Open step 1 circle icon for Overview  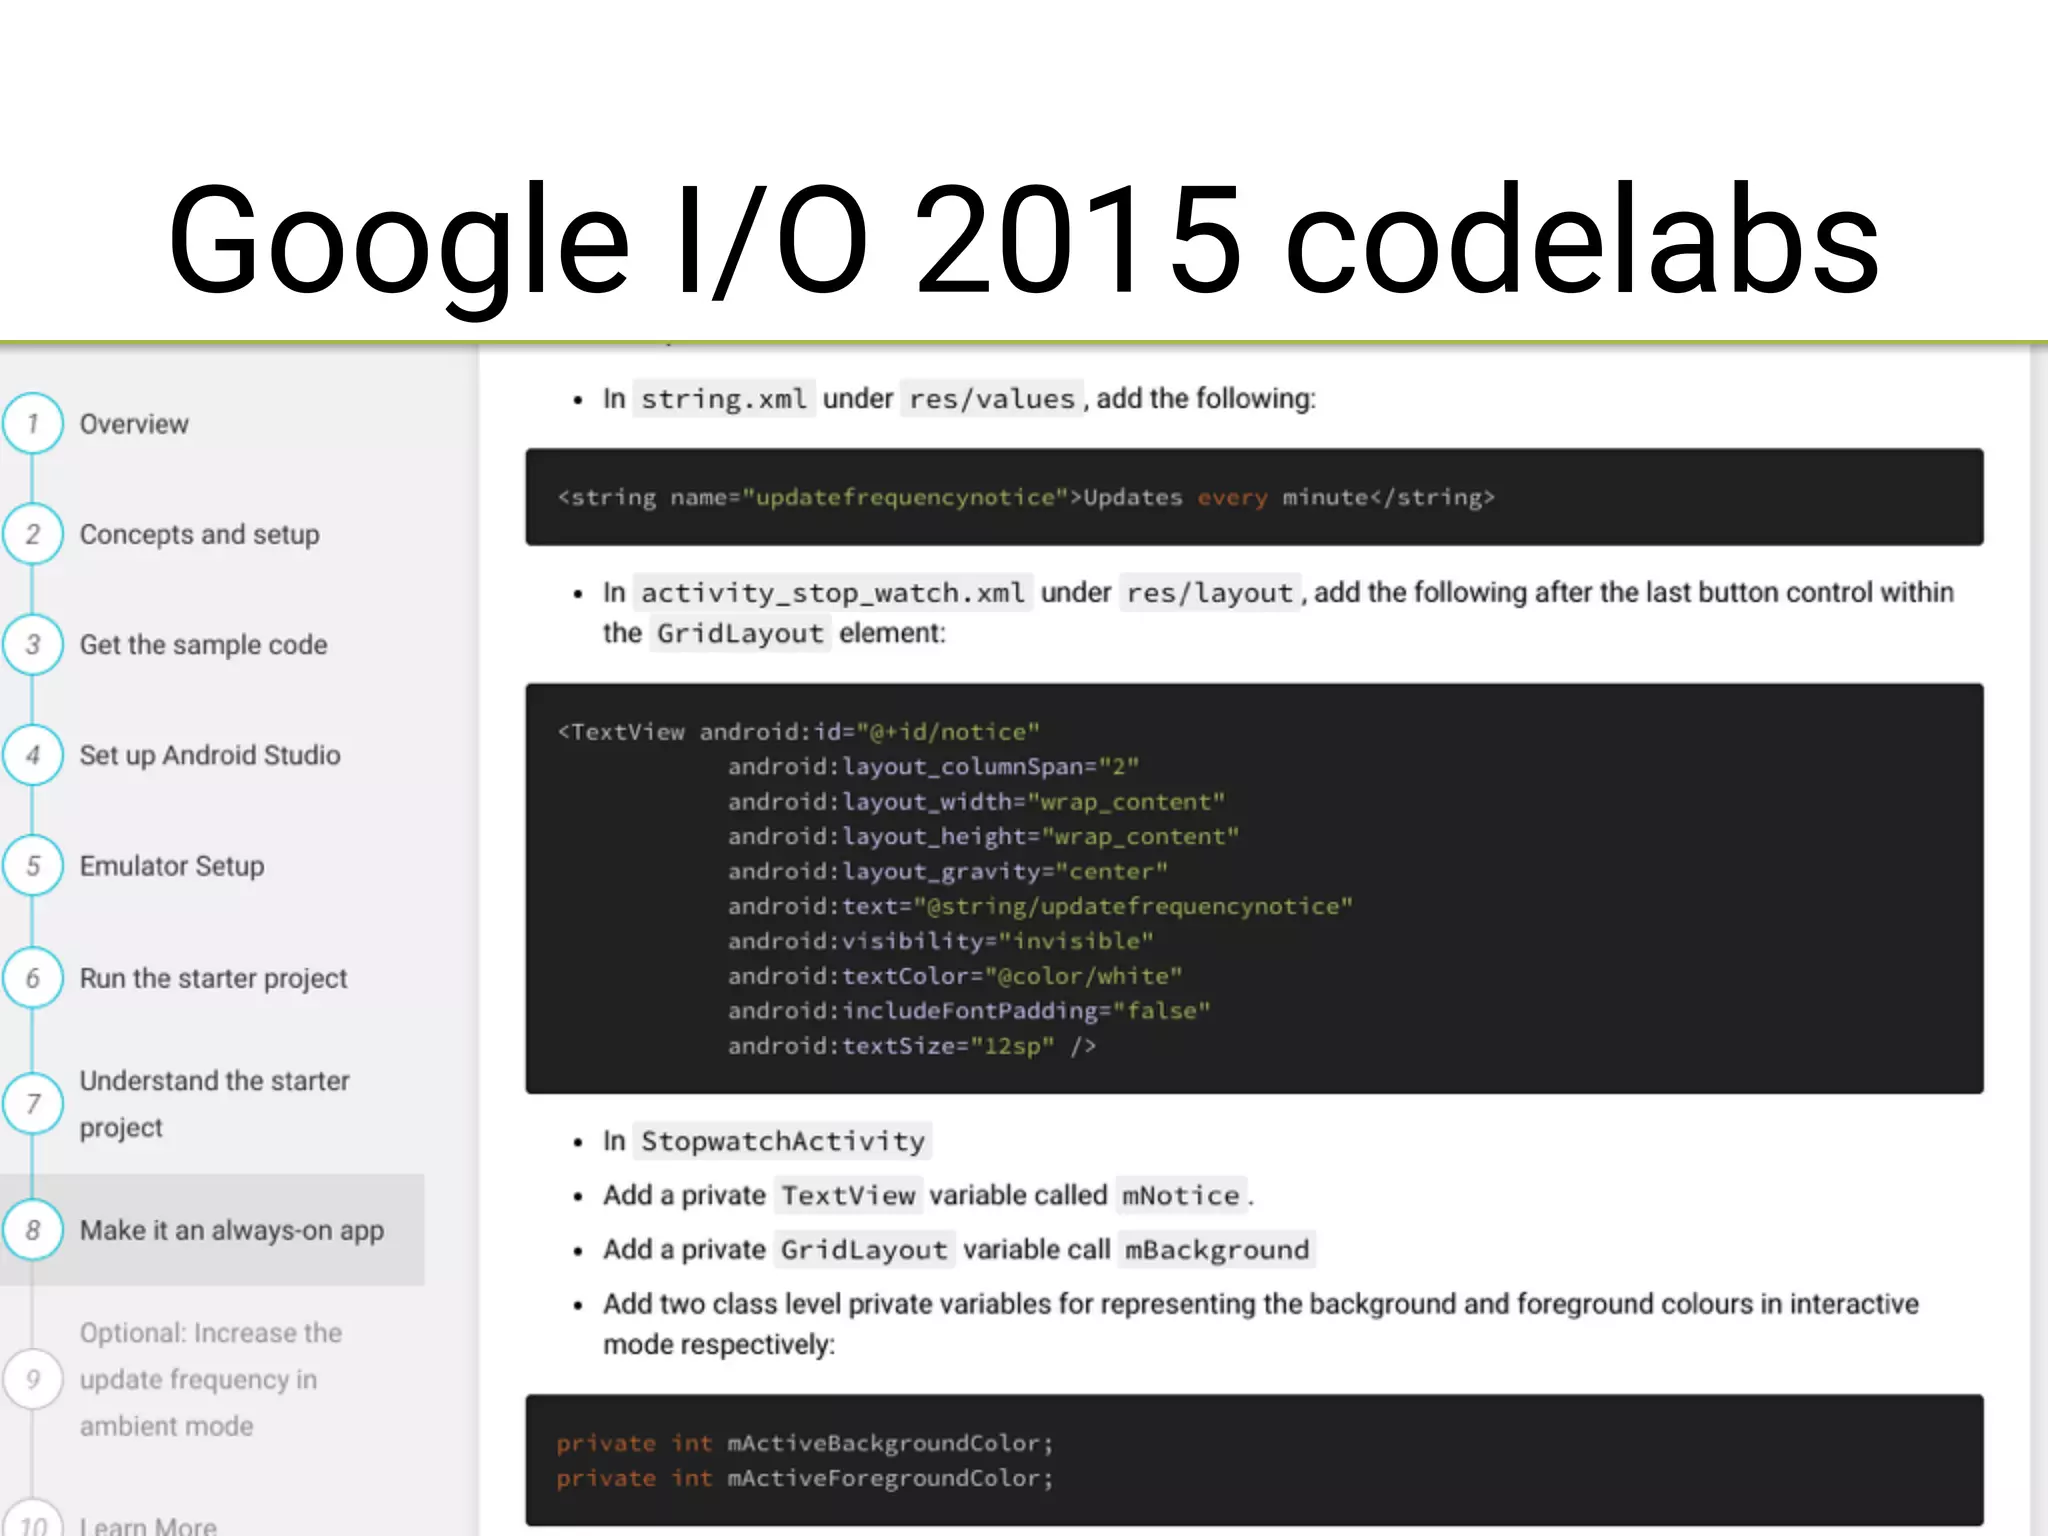point(32,423)
